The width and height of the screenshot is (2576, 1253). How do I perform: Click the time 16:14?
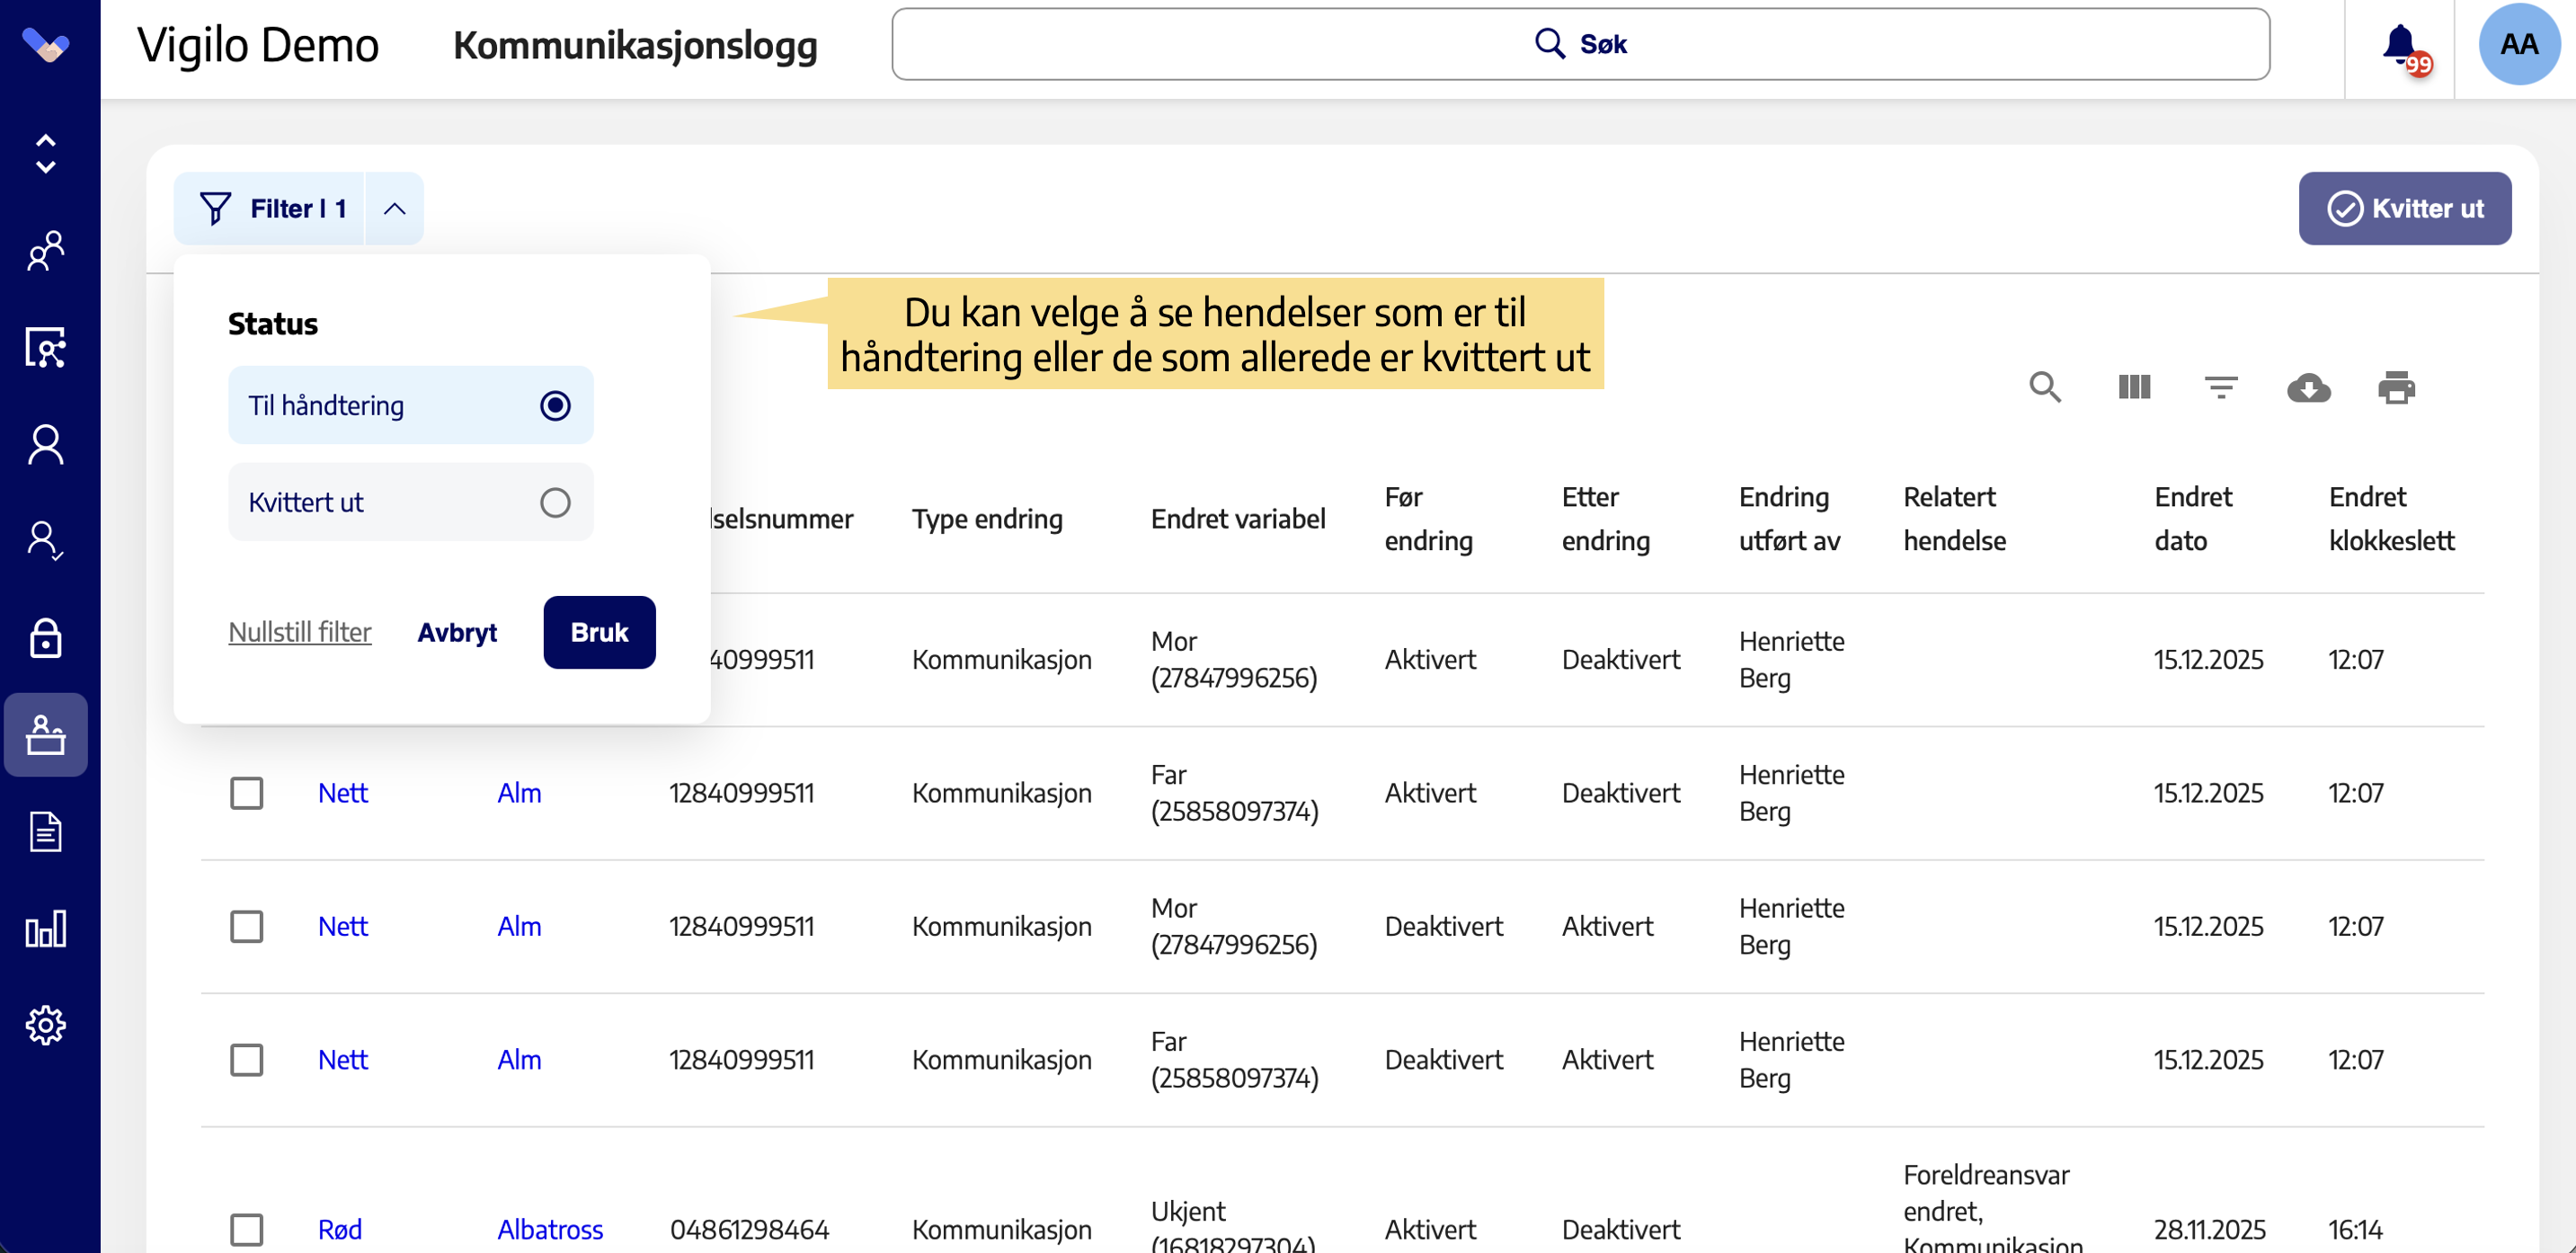(x=2355, y=1230)
